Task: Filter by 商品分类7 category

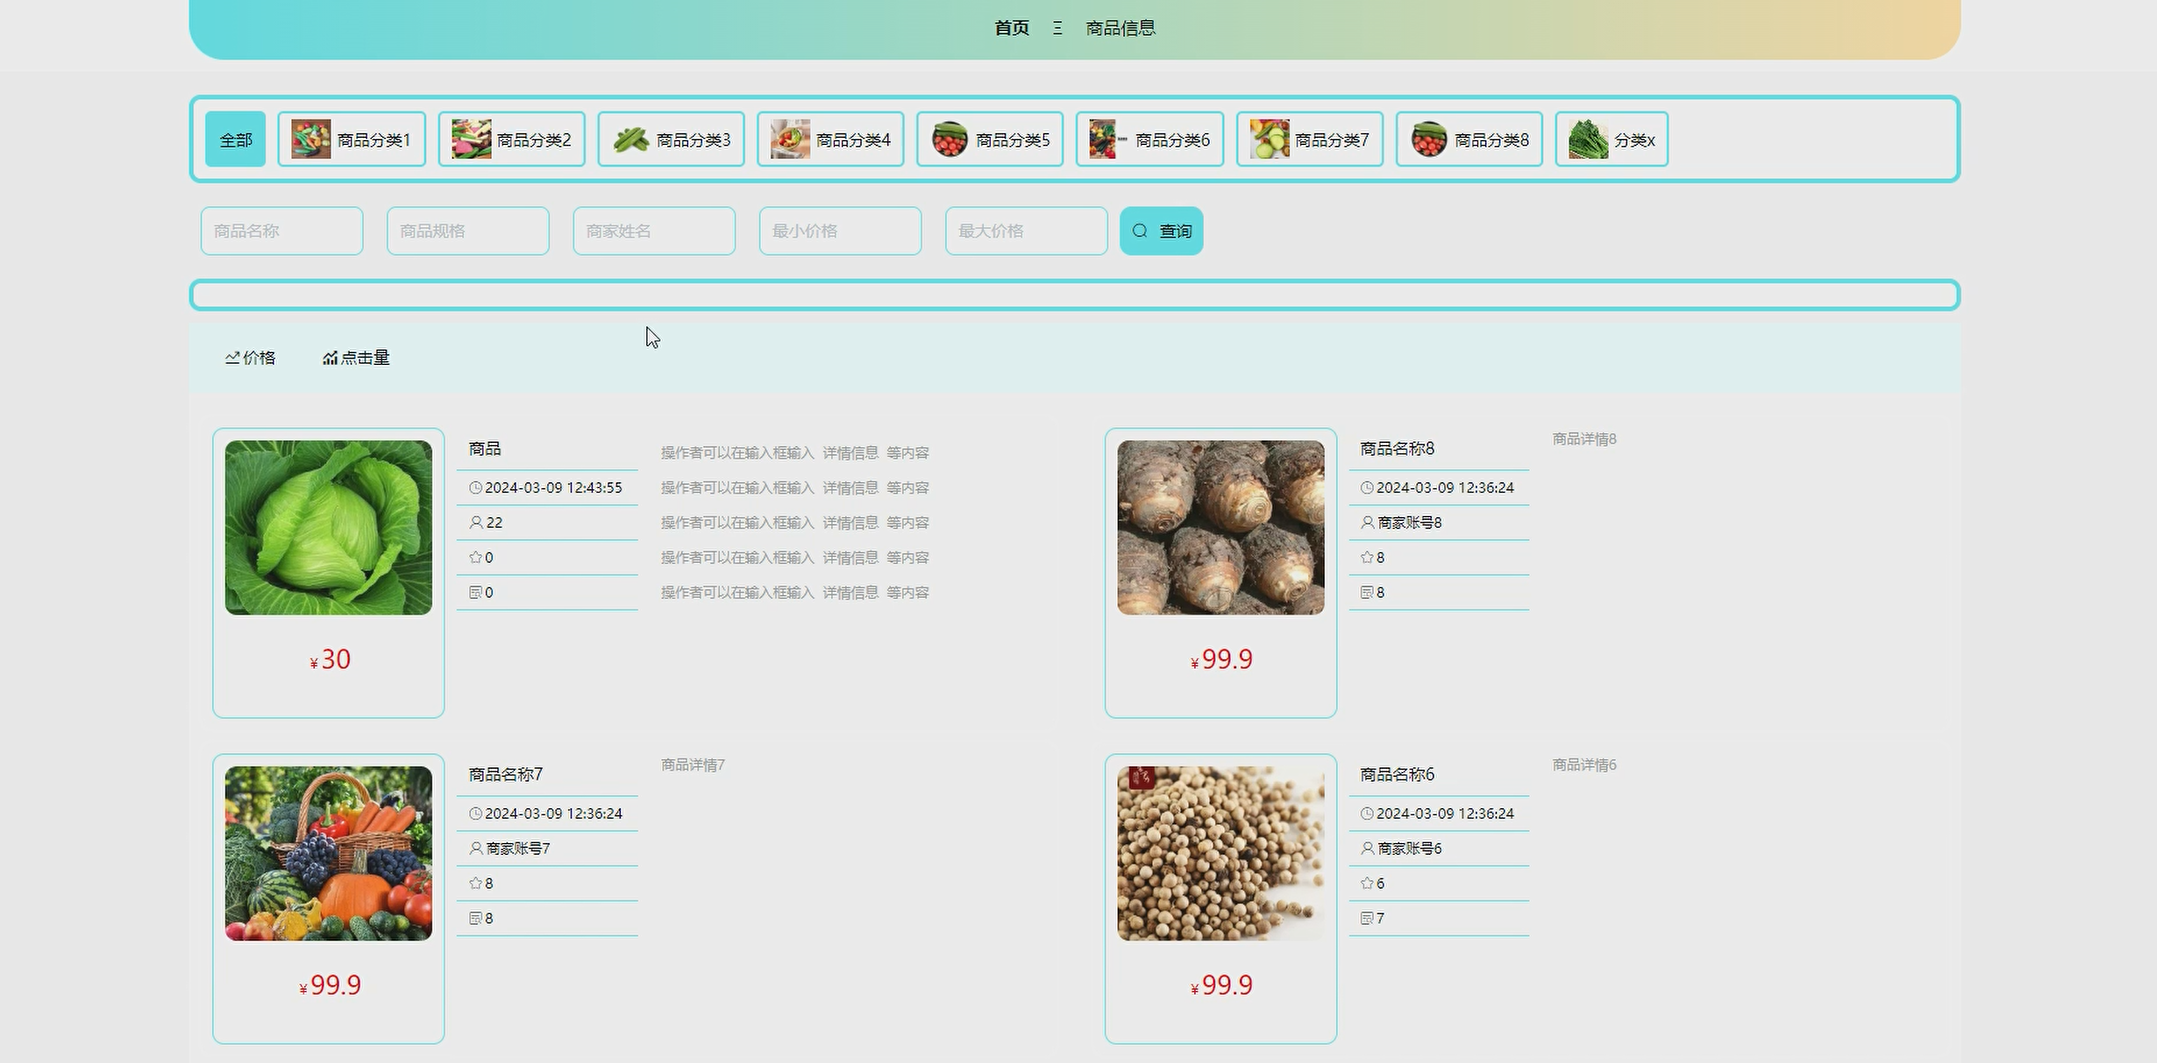Action: coord(1310,139)
